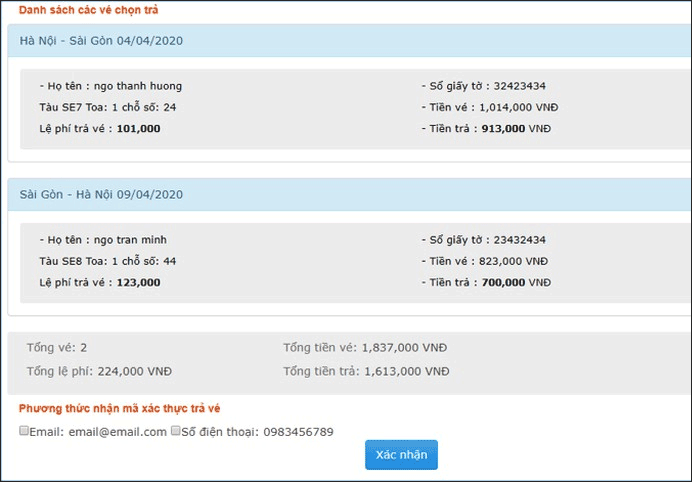Click the Tổng lệ phí 224,000 VNĐ total
Screen dimensions: 692x482
(x=100, y=371)
